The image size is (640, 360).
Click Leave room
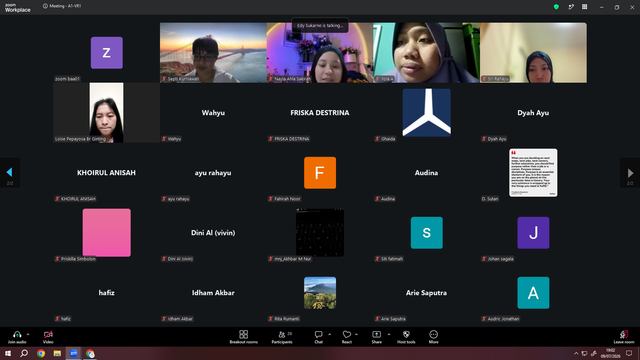624,337
